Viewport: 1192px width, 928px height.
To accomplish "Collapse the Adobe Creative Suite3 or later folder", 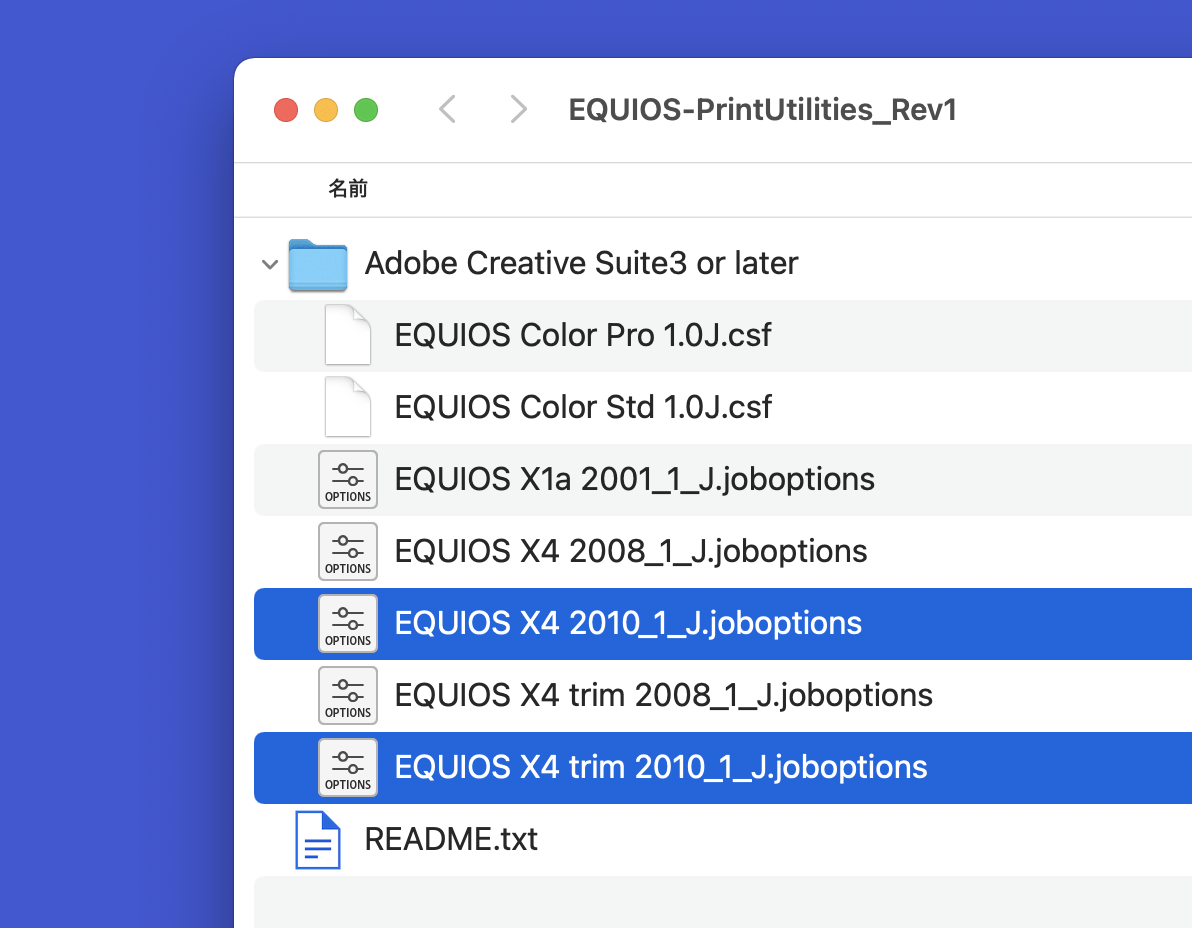I will click(269, 264).
